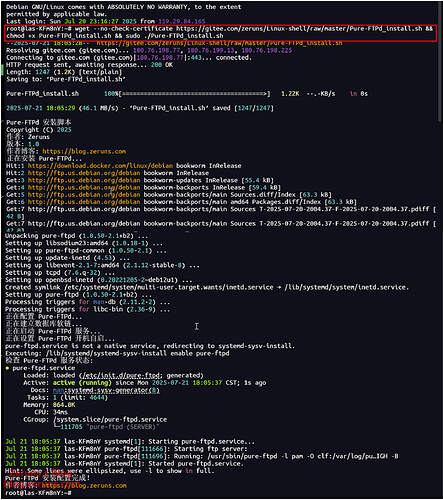Click the orange gitee.com URL below the red box
This screenshot has height=500, width=443.
pyautogui.click(x=219, y=43)
